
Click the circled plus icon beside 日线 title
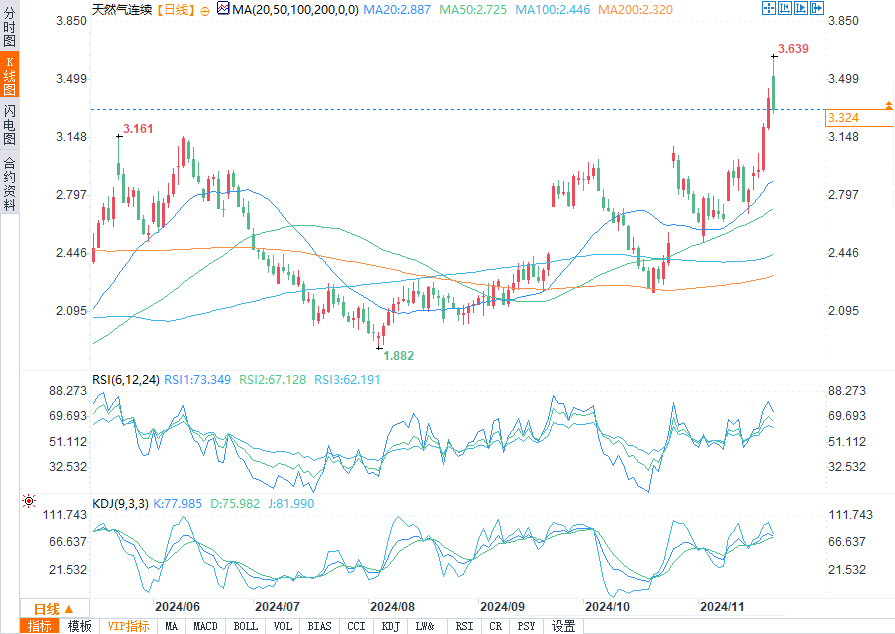[205, 9]
